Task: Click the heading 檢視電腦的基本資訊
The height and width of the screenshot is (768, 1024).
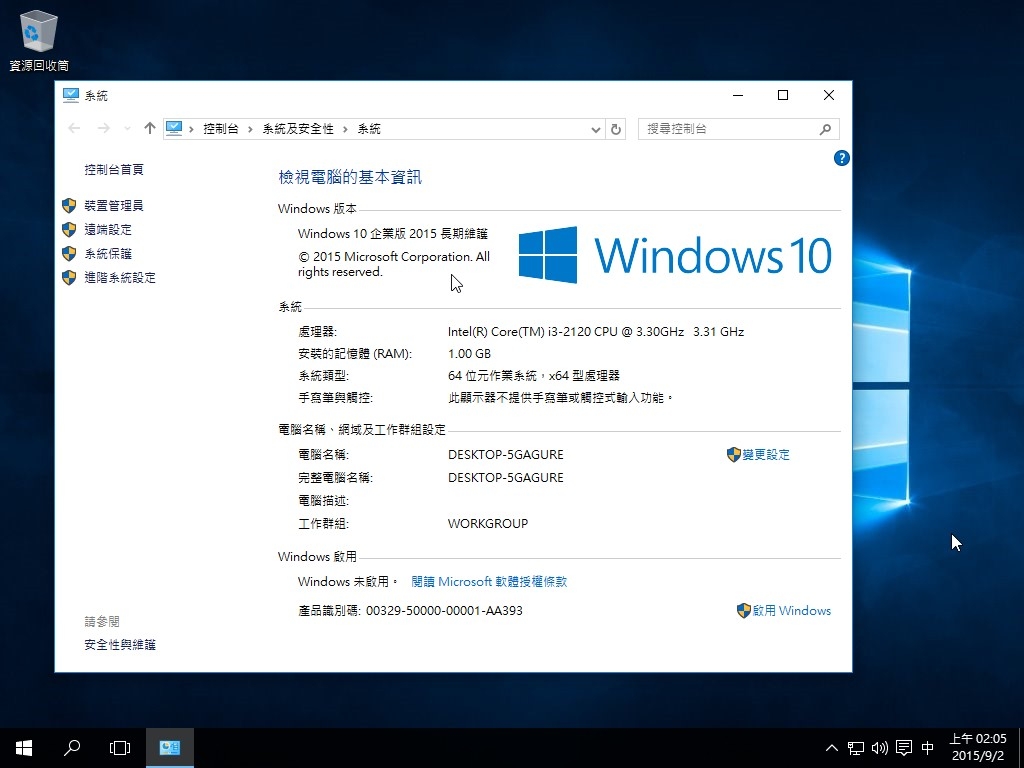Action: pyautogui.click(x=350, y=177)
